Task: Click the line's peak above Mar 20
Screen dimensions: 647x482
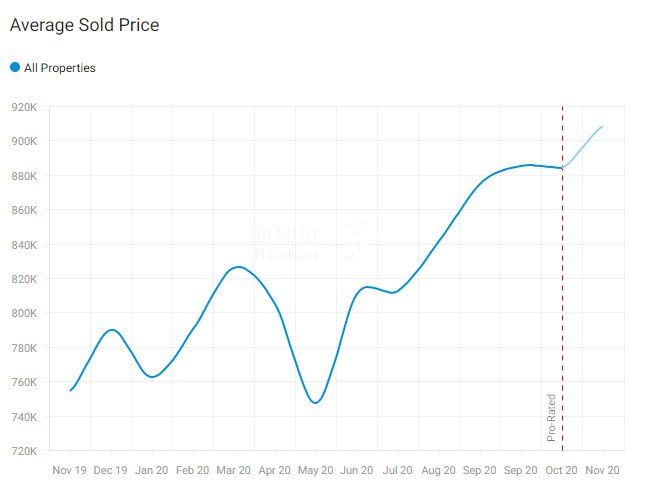Action: 237,267
